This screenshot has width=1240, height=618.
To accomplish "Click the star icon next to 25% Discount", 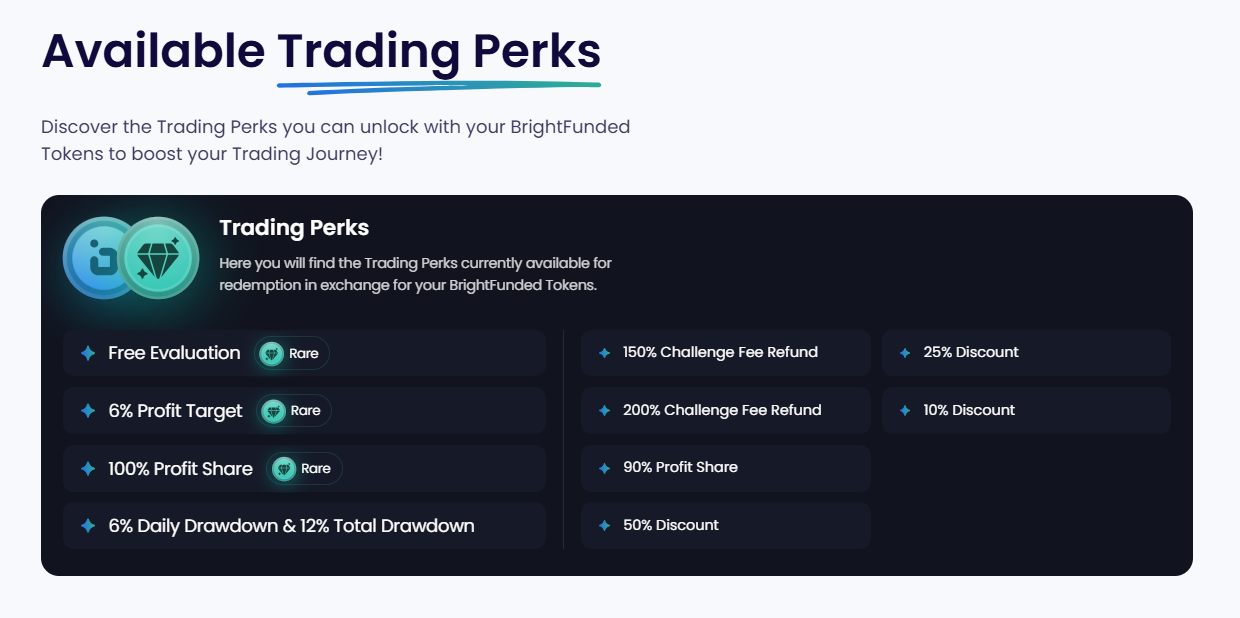I will (x=905, y=353).
